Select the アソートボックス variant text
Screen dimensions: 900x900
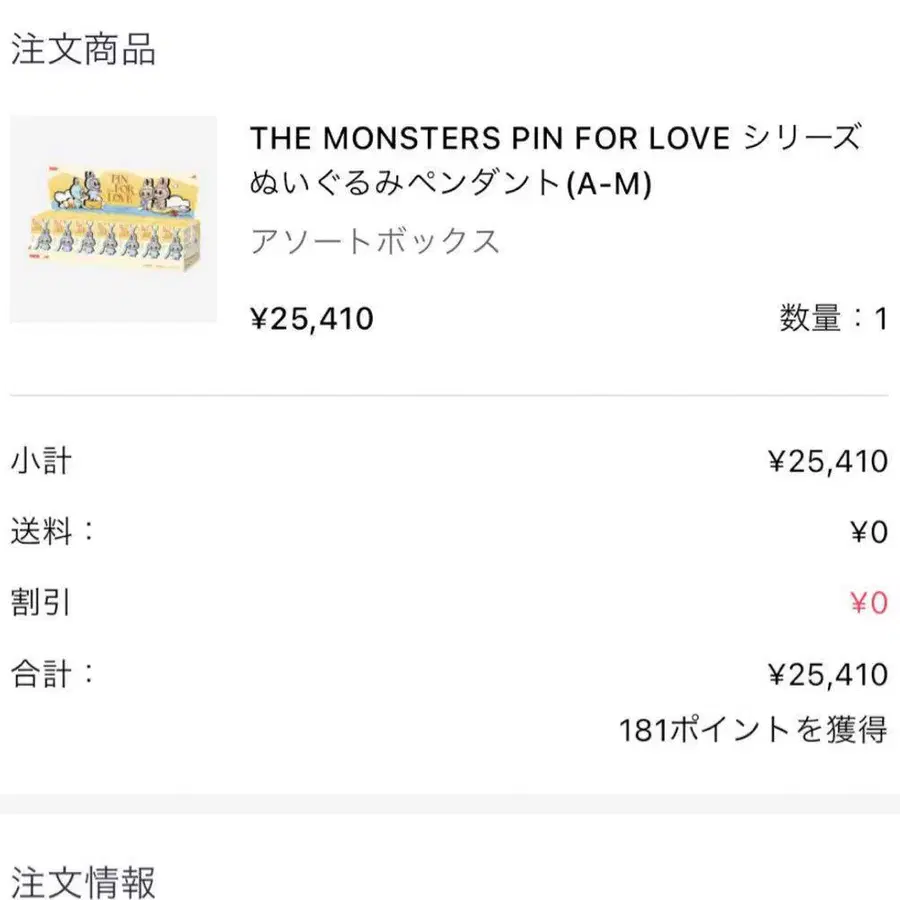[x=375, y=242]
